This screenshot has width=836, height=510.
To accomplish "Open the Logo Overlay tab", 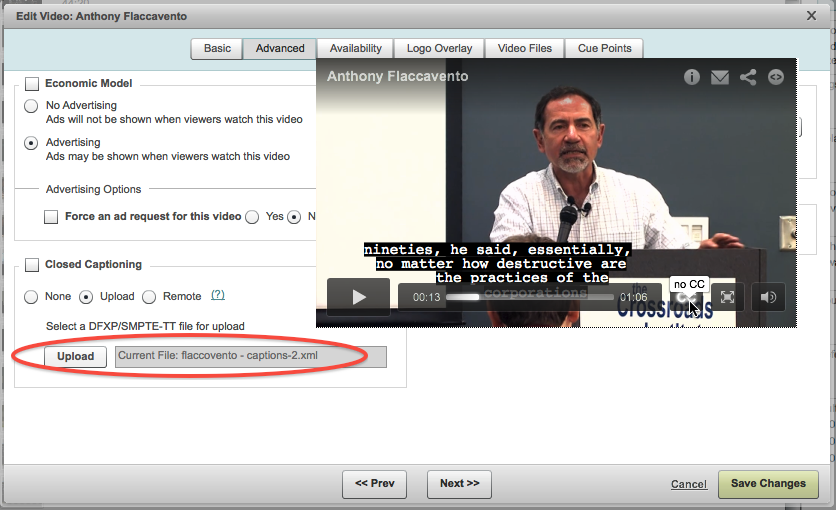I will click(439, 48).
